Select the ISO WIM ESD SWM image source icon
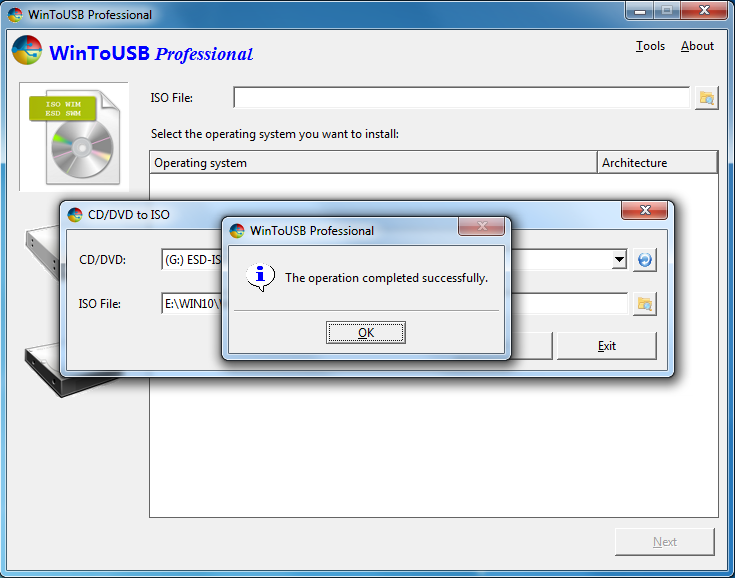This screenshot has height=578, width=735. pyautogui.click(x=74, y=137)
